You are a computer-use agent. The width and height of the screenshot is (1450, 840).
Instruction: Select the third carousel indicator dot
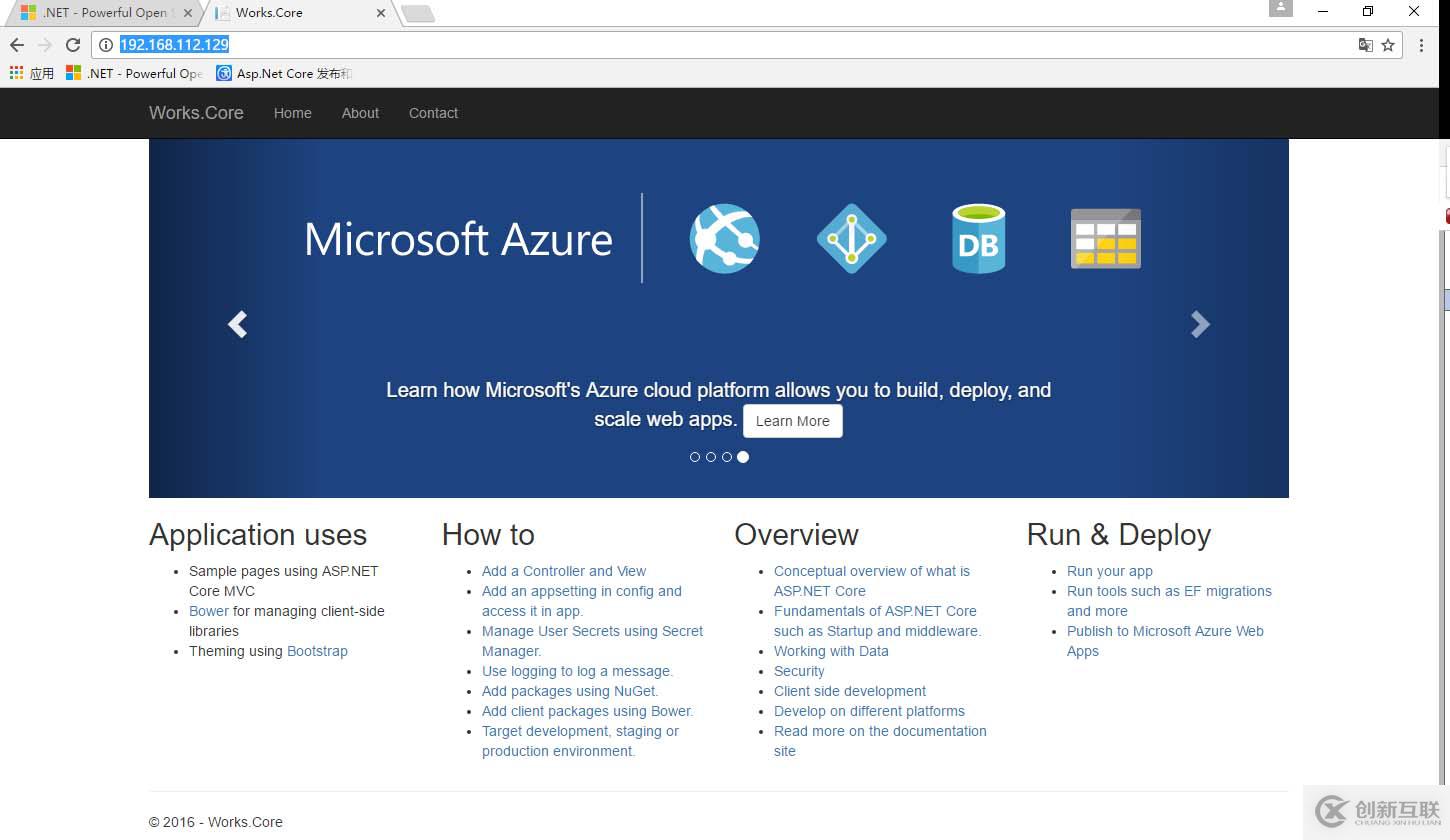click(727, 457)
